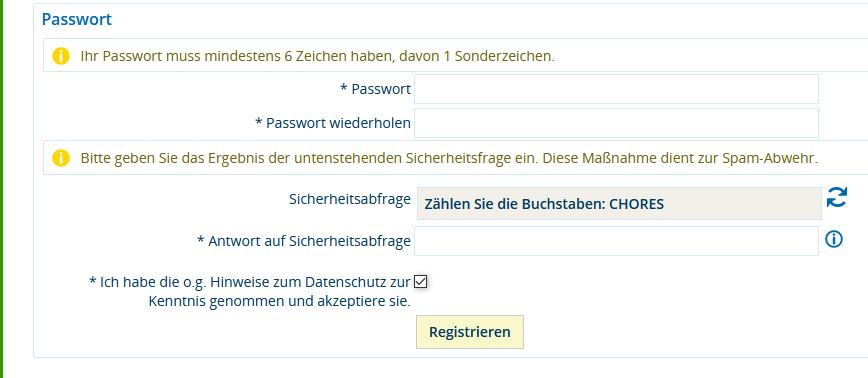Click yellow info icon in password requirement notice
The image size is (868, 378).
[61, 56]
